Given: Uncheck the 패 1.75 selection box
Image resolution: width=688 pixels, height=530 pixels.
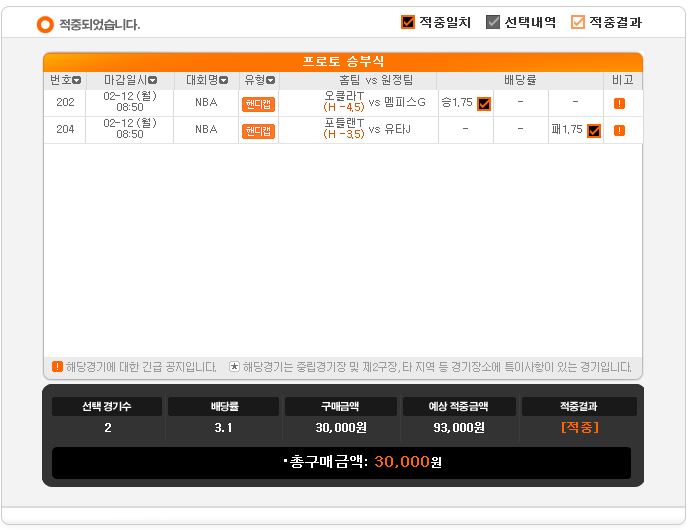Looking at the screenshot, I should click(594, 131).
